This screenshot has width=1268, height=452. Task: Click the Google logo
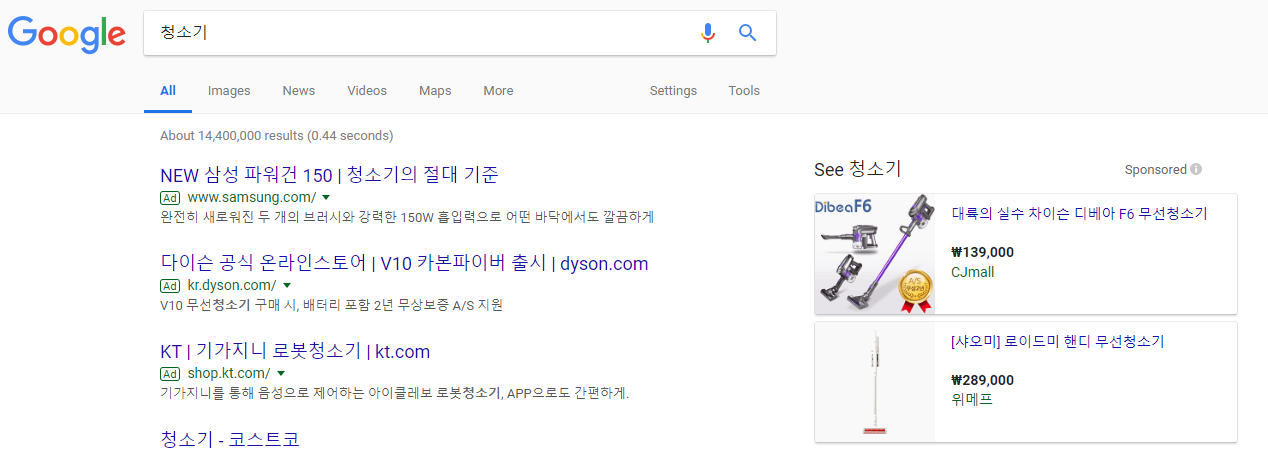(x=67, y=34)
